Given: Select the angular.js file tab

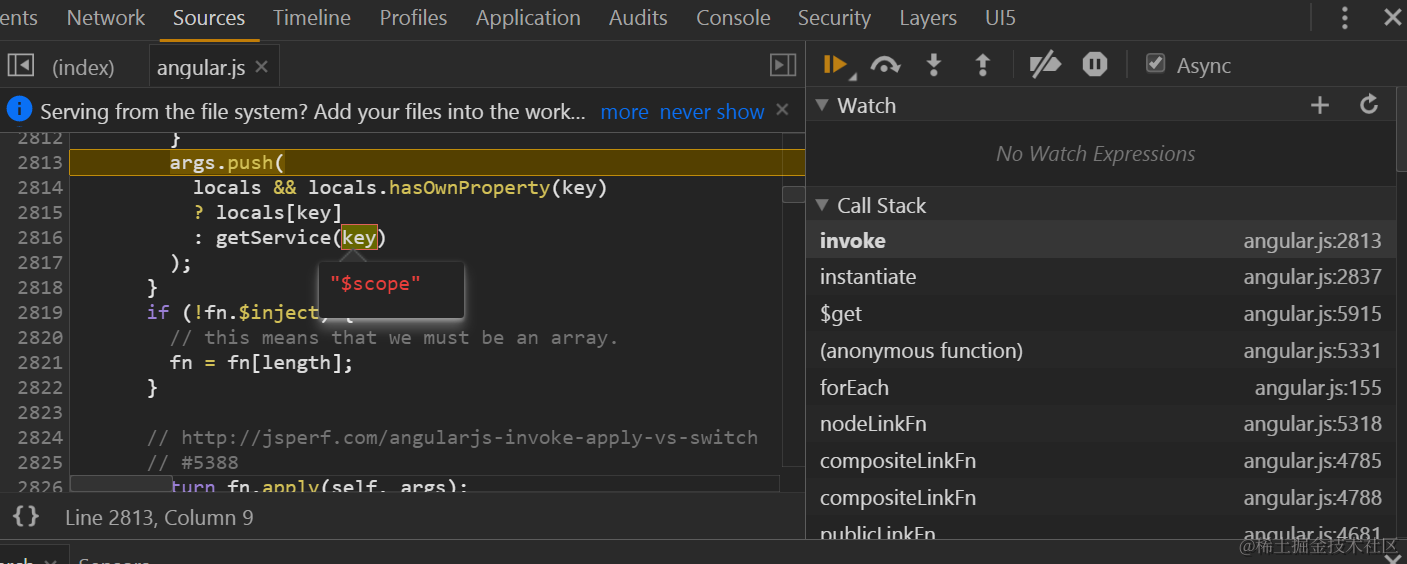Looking at the screenshot, I should [x=201, y=67].
